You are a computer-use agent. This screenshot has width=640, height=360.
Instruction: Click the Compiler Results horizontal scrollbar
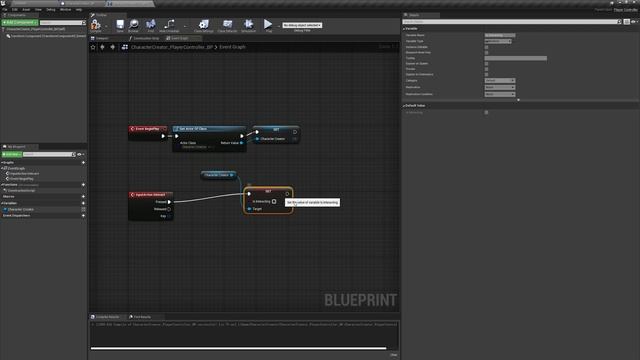click(238, 349)
